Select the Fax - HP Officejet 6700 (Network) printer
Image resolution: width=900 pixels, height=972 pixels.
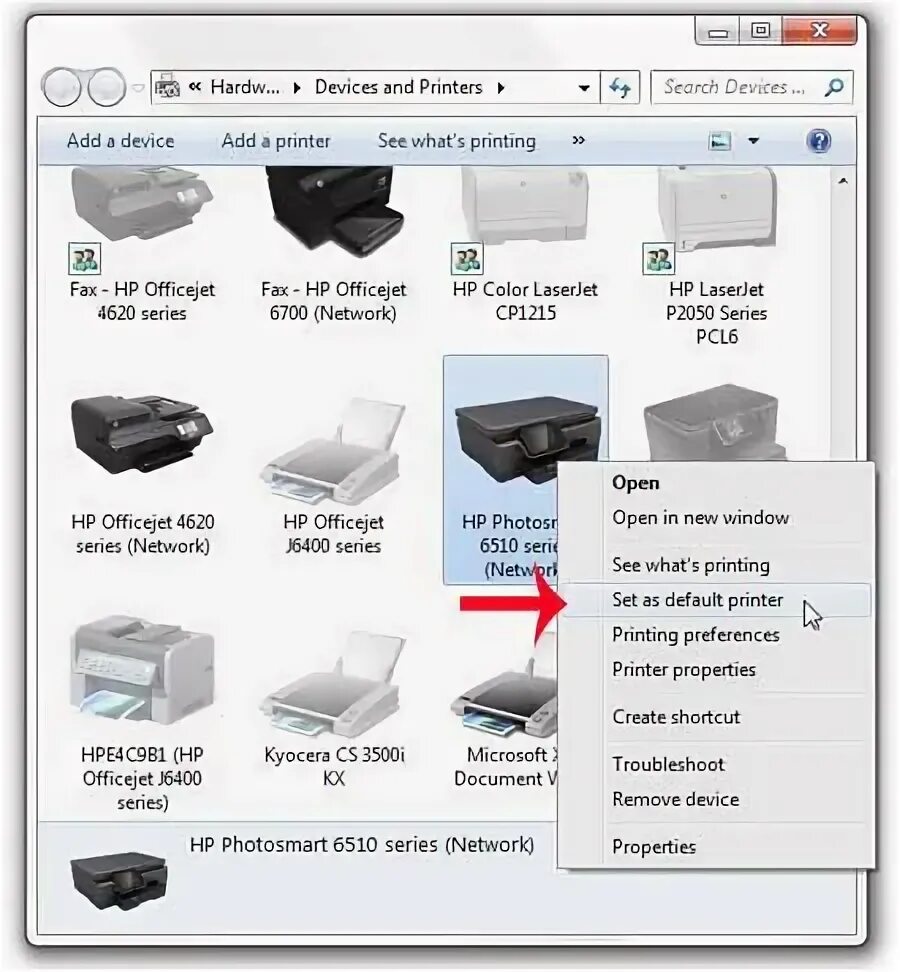(333, 211)
